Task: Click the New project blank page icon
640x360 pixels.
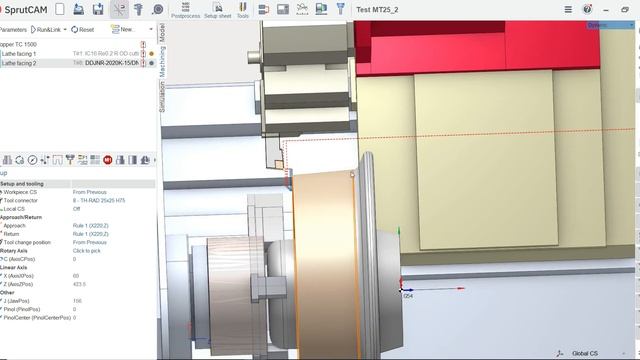Action: point(60,9)
